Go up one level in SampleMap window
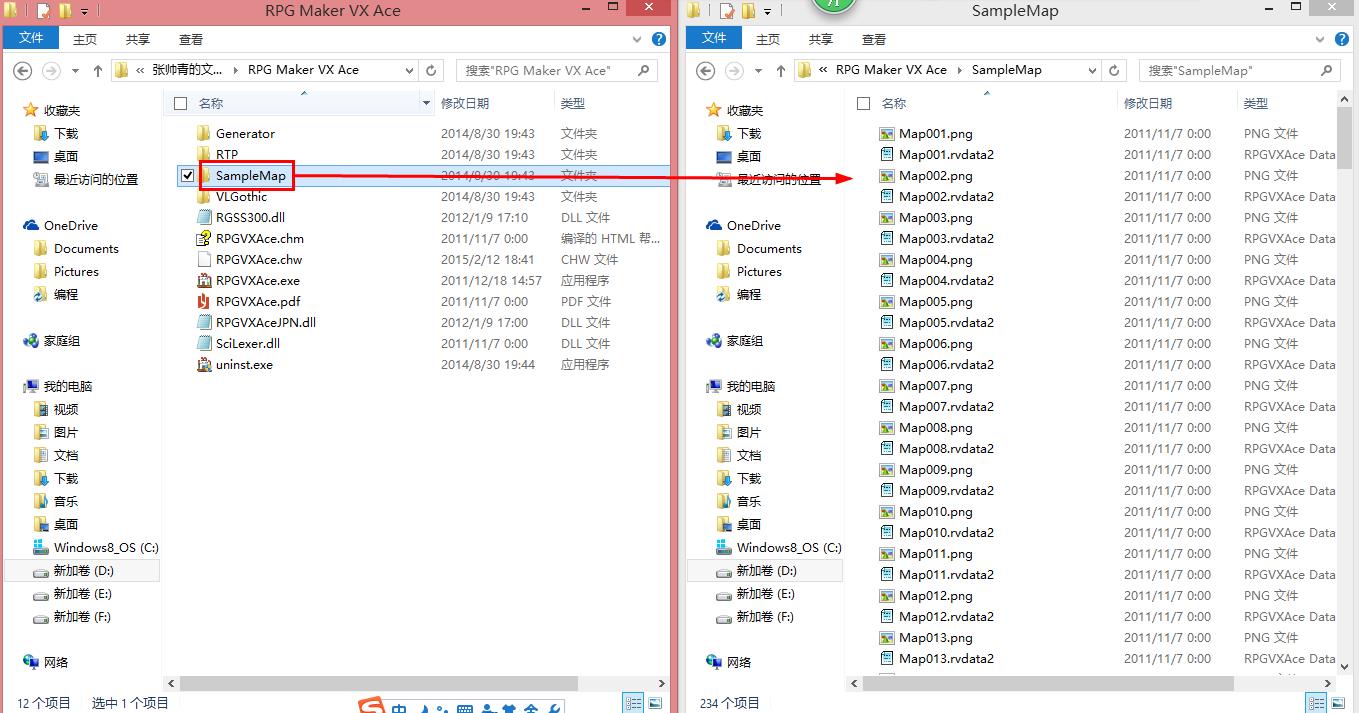This screenshot has height=713, width=1359. pos(780,70)
